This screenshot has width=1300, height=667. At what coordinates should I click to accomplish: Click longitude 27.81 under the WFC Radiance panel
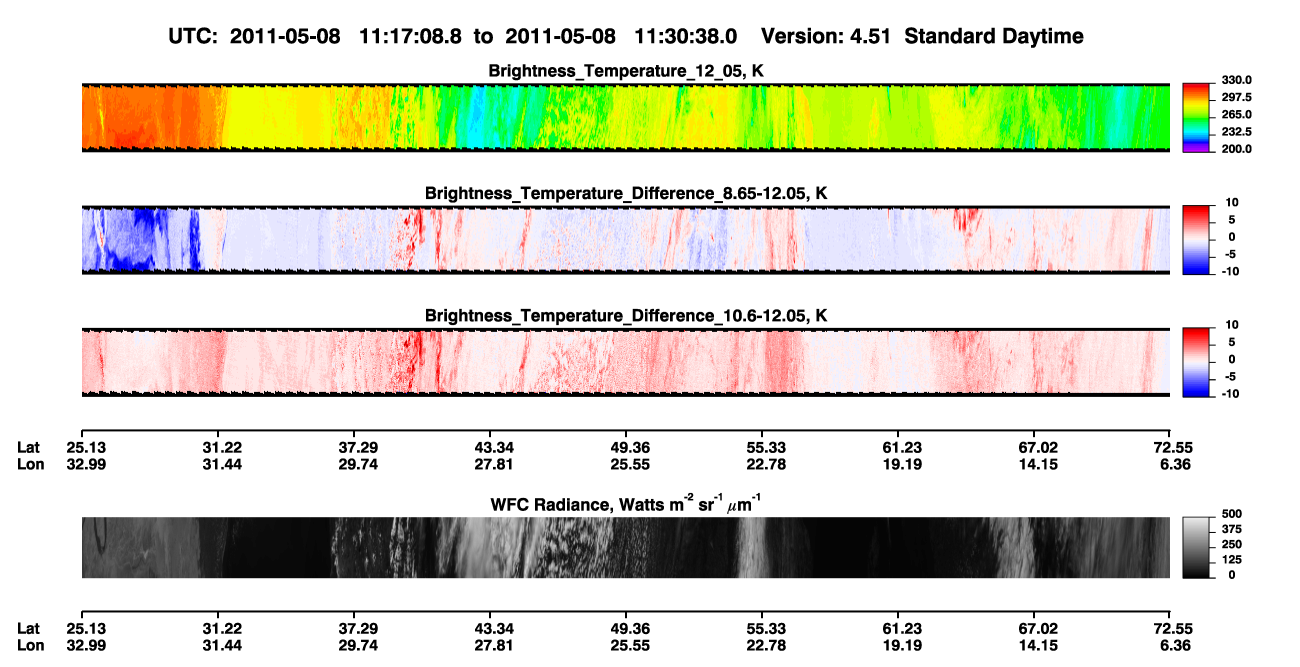tap(490, 646)
